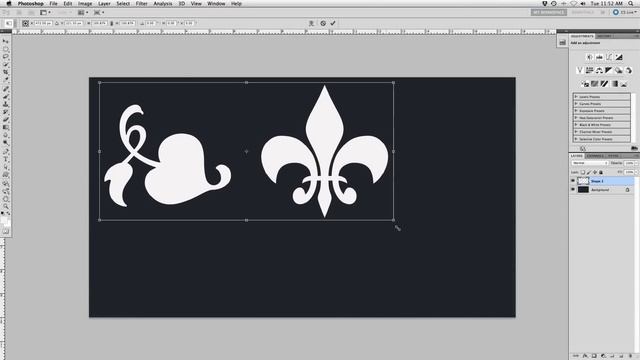Add a Levels adjustment
Image resolution: width=640 pixels, height=360 pixels.
click(x=600, y=57)
